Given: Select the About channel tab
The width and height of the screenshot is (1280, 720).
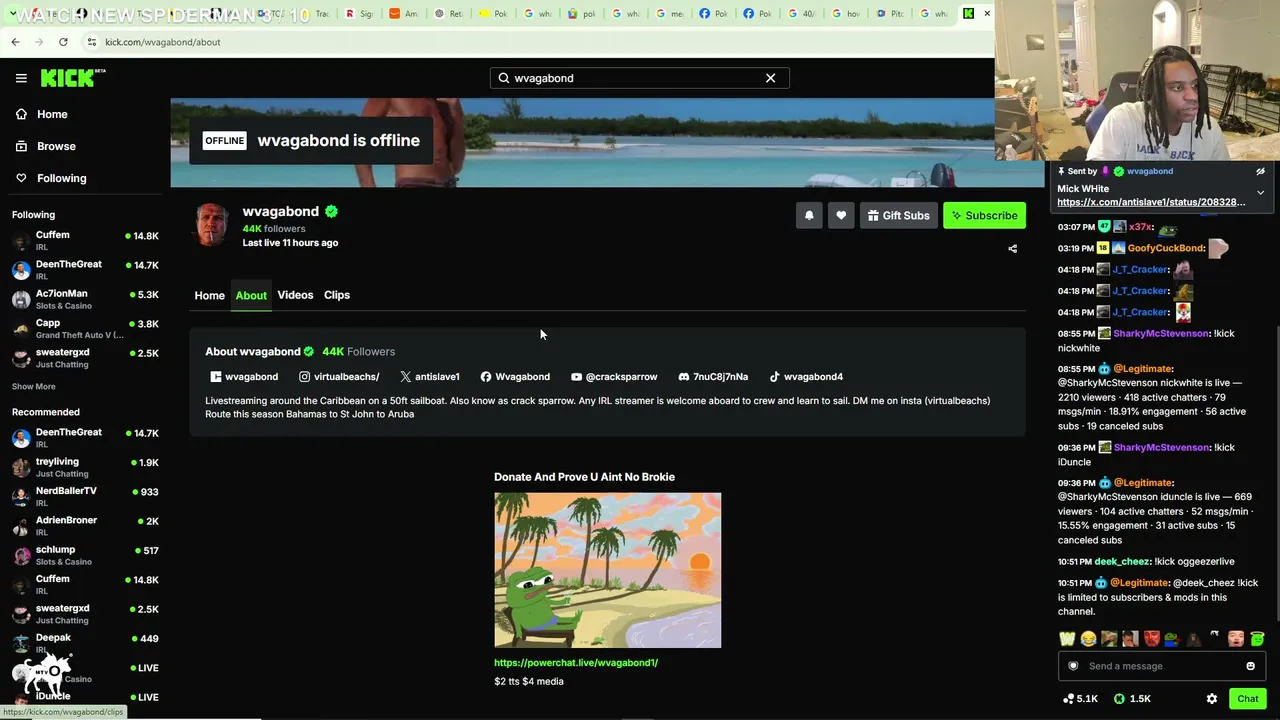Looking at the screenshot, I should (x=251, y=295).
